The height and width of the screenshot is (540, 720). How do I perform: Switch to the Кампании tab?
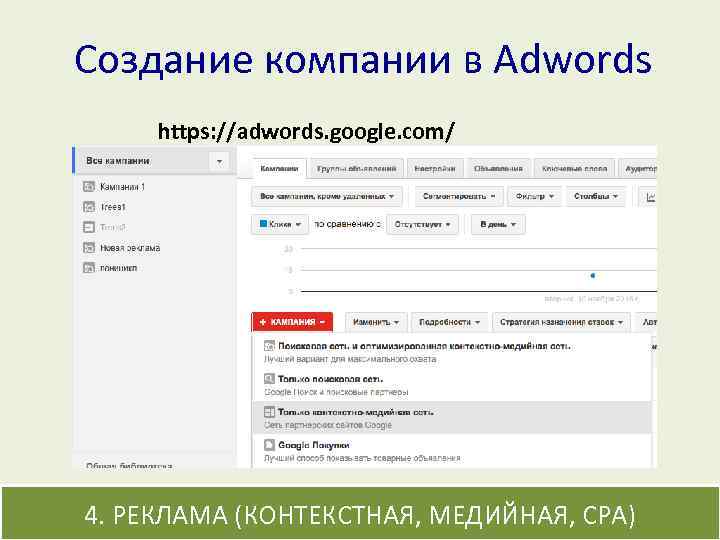279,169
